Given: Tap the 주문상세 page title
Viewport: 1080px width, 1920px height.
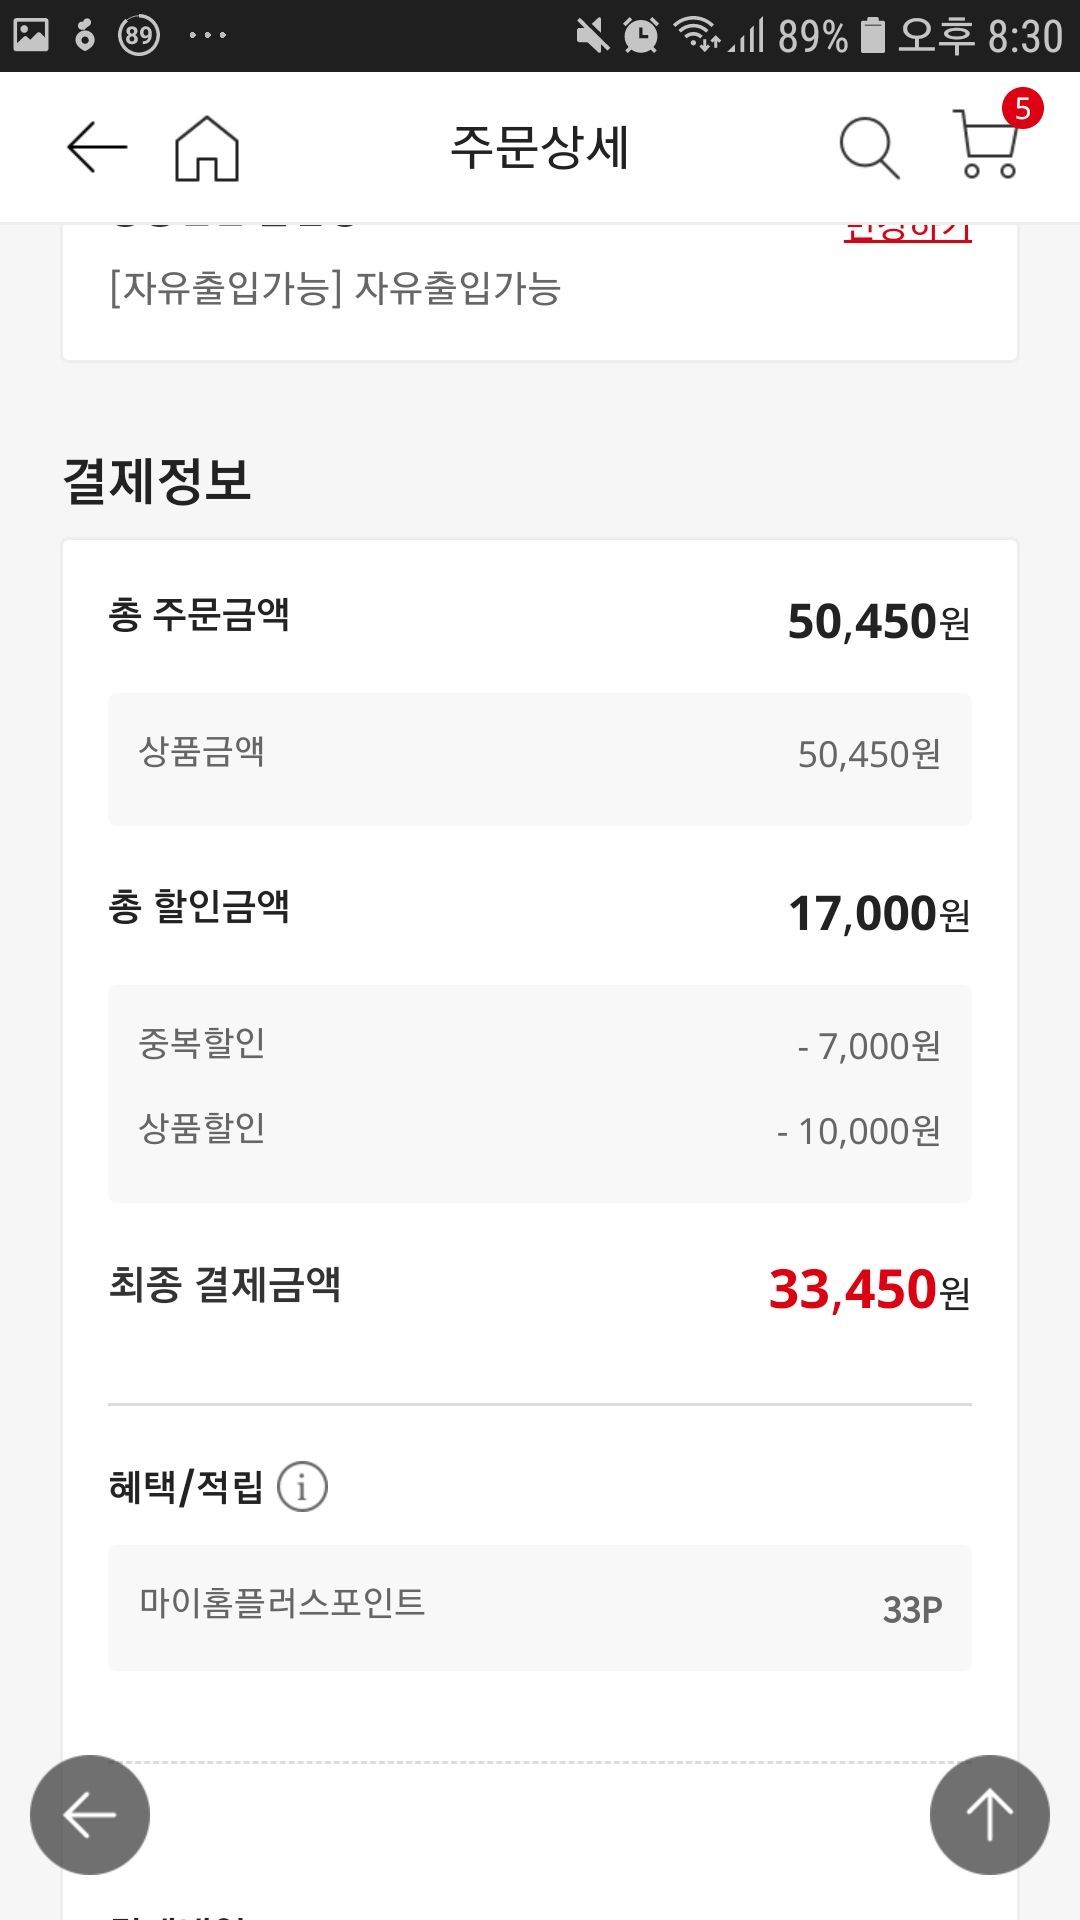Looking at the screenshot, I should pos(540,148).
